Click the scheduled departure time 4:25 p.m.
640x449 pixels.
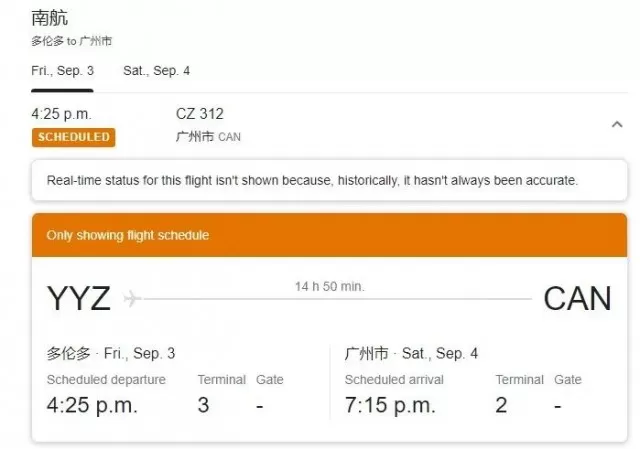[92, 405]
